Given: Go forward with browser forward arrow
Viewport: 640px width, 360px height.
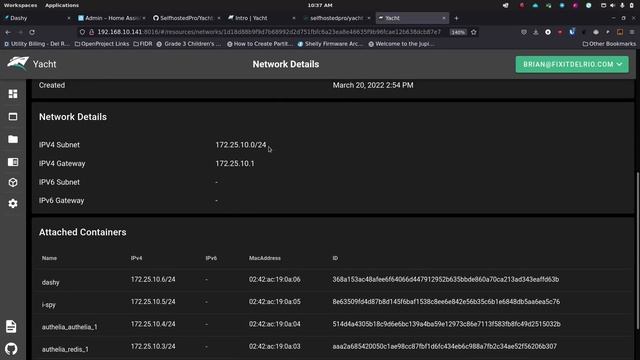Looking at the screenshot, I should click(20, 32).
